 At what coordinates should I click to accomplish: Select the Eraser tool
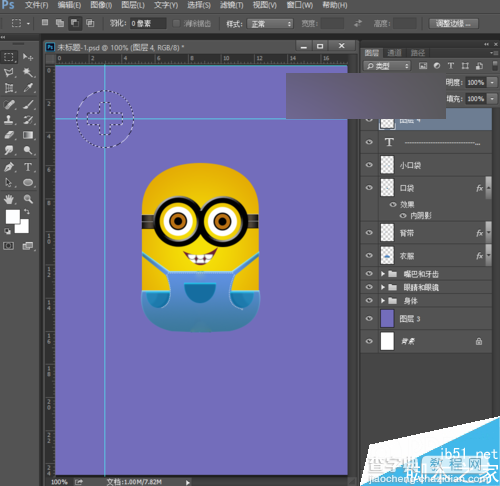[9, 135]
